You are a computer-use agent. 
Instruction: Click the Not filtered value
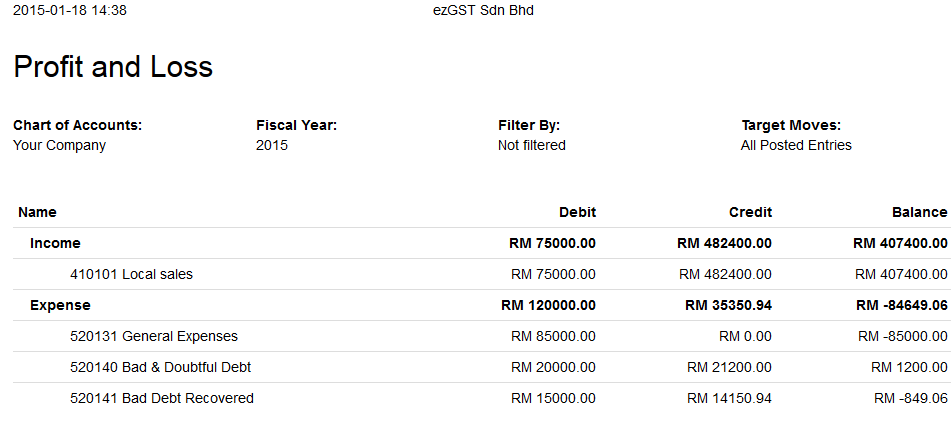532,145
